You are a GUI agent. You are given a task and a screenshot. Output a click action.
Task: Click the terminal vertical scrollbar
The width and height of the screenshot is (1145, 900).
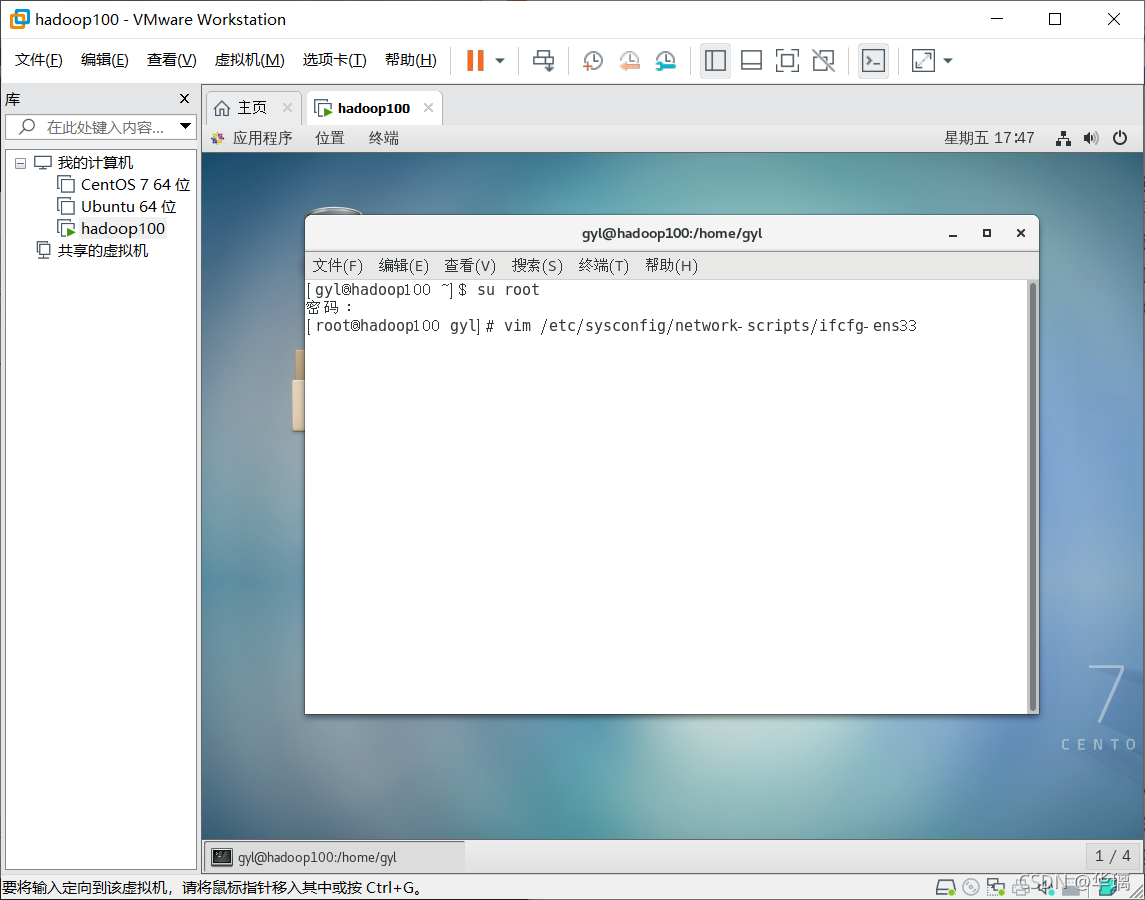tap(1033, 497)
